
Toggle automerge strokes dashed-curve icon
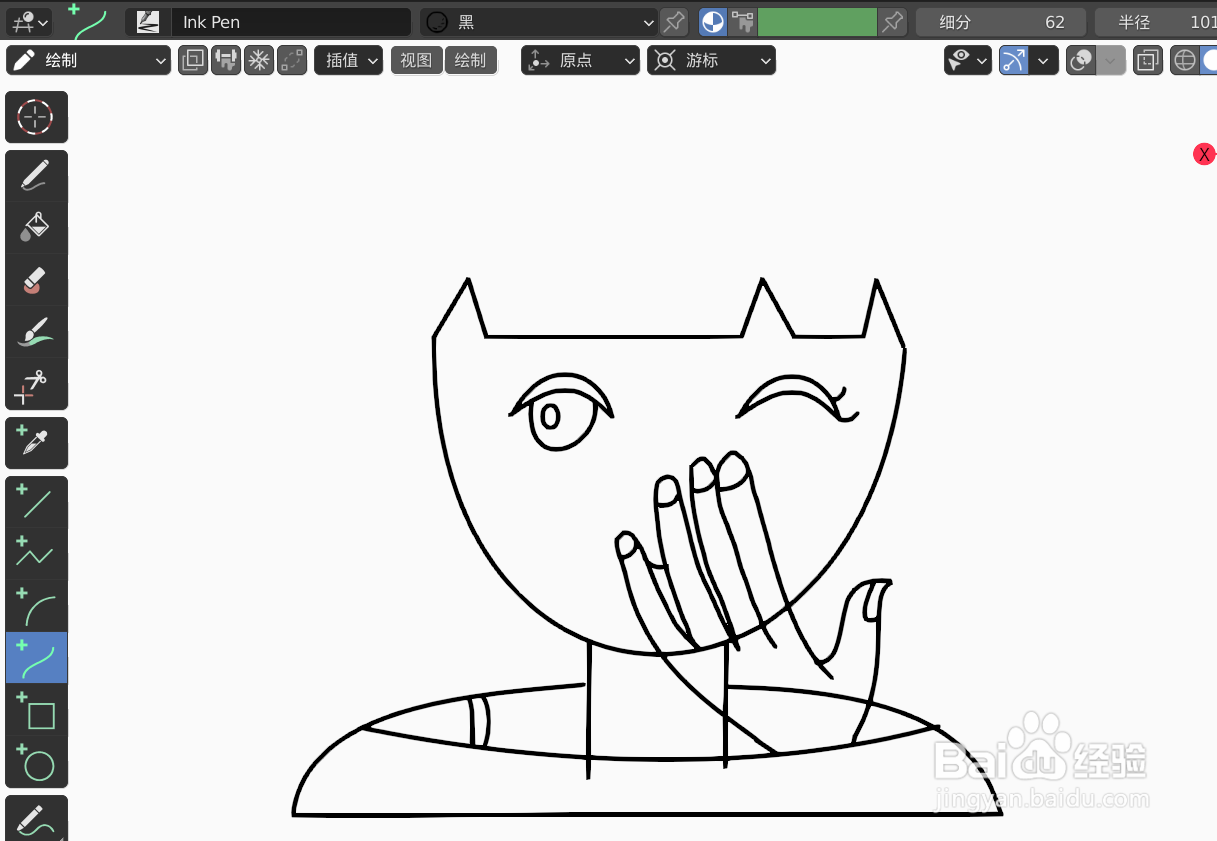pyautogui.click(x=292, y=60)
